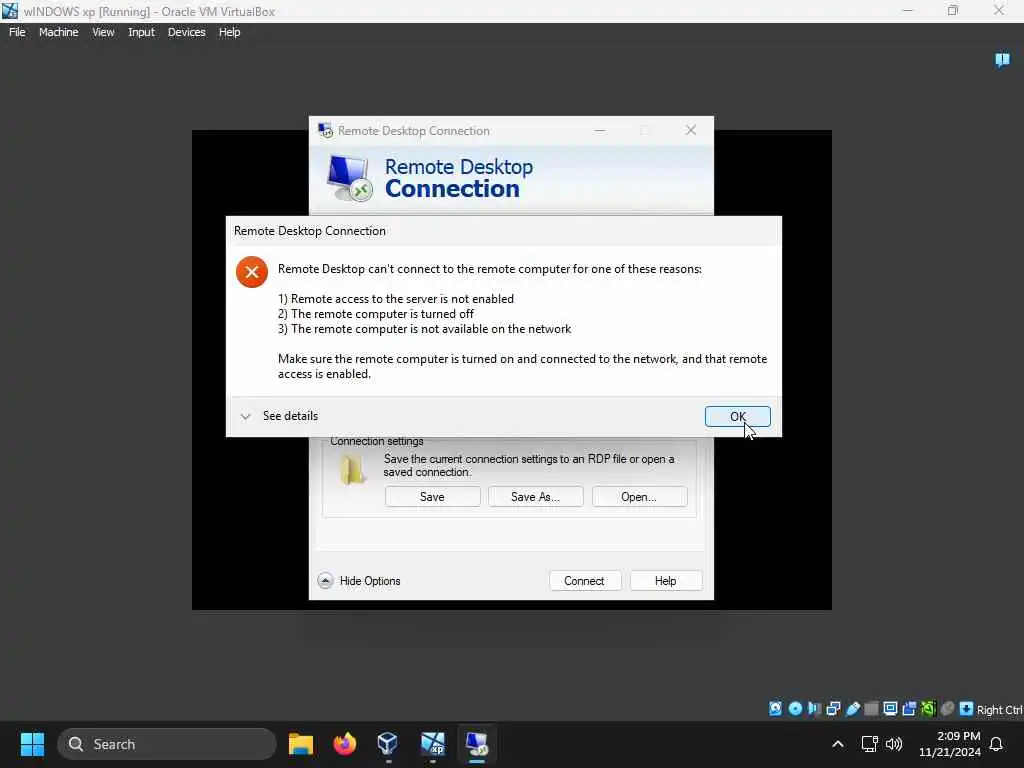The width and height of the screenshot is (1024, 768).
Task: Click the Help button in Remote Desktop window
Action: (x=665, y=581)
